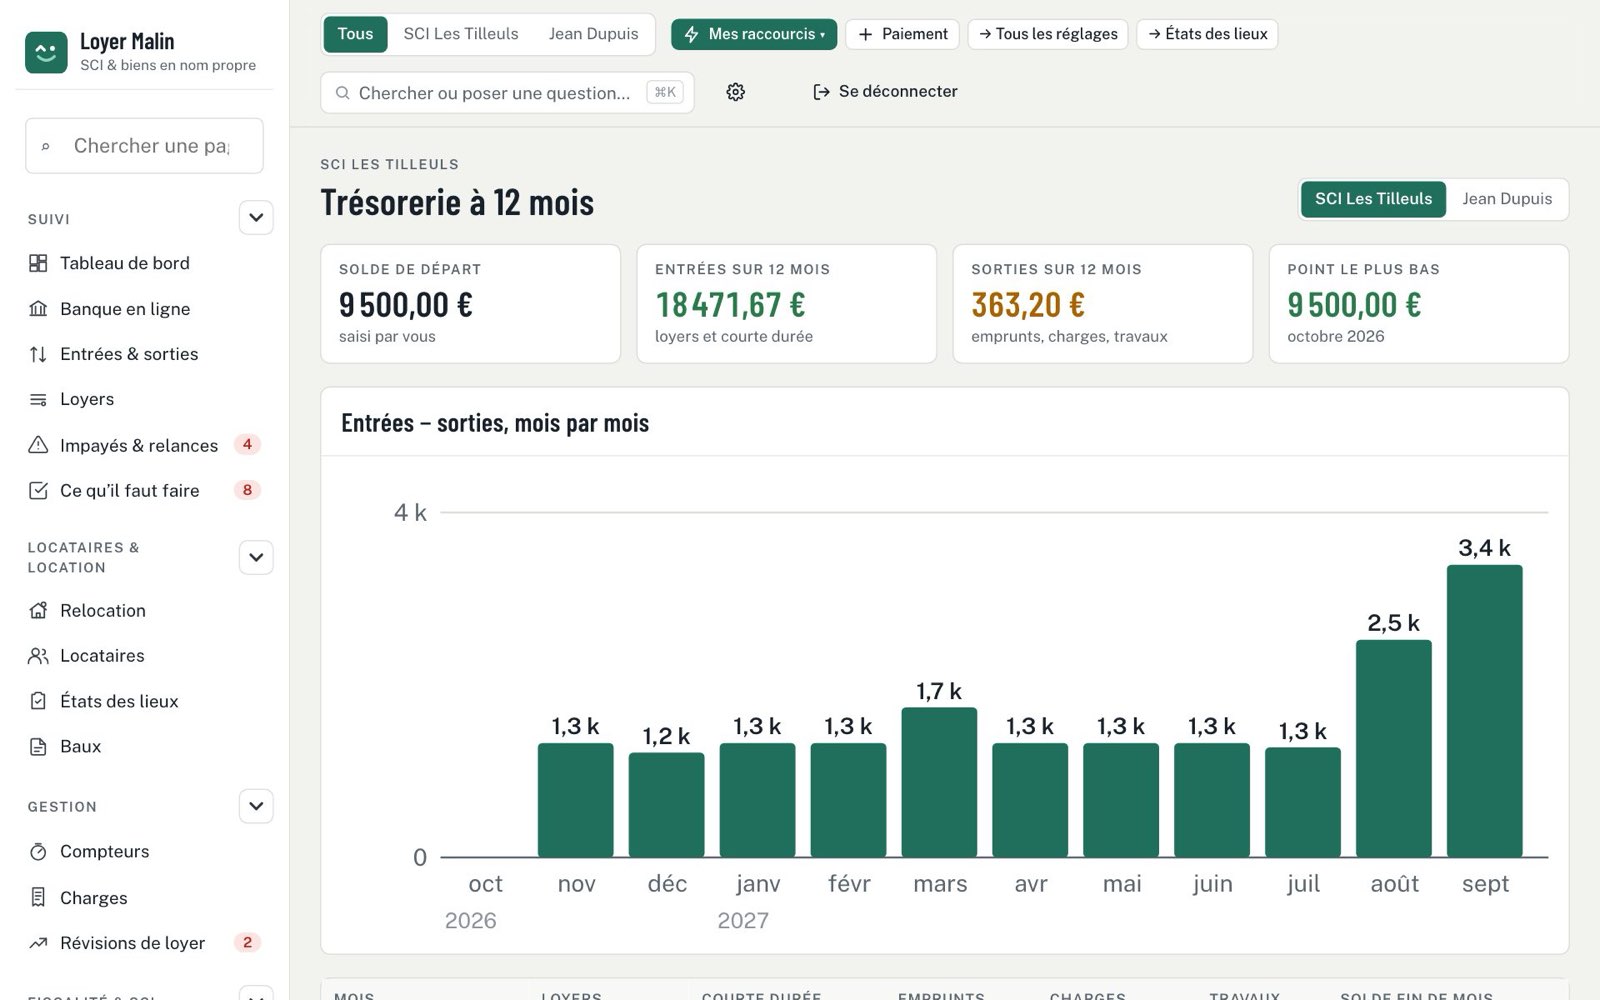The image size is (1600, 1000).
Task: Open the États des lieux shortcut link
Action: [1207, 34]
